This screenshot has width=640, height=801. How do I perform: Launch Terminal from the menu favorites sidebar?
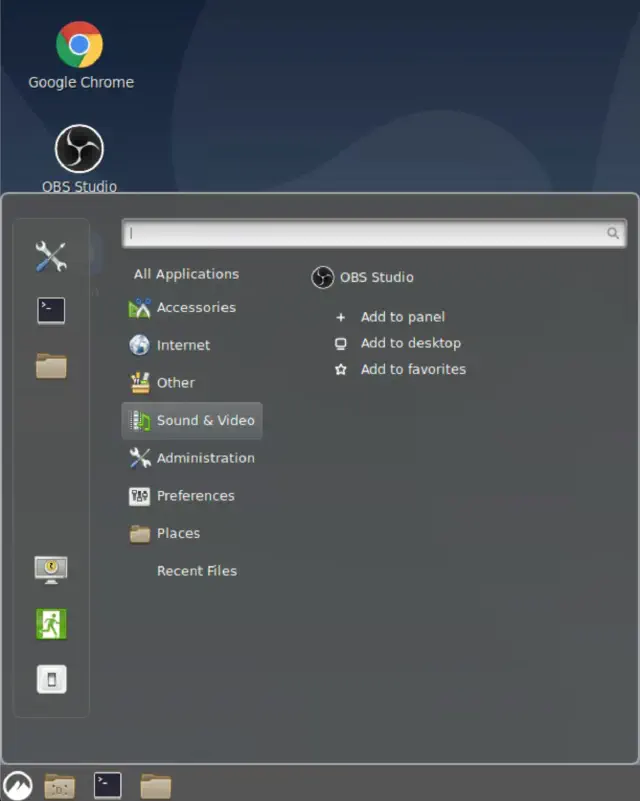pos(51,311)
